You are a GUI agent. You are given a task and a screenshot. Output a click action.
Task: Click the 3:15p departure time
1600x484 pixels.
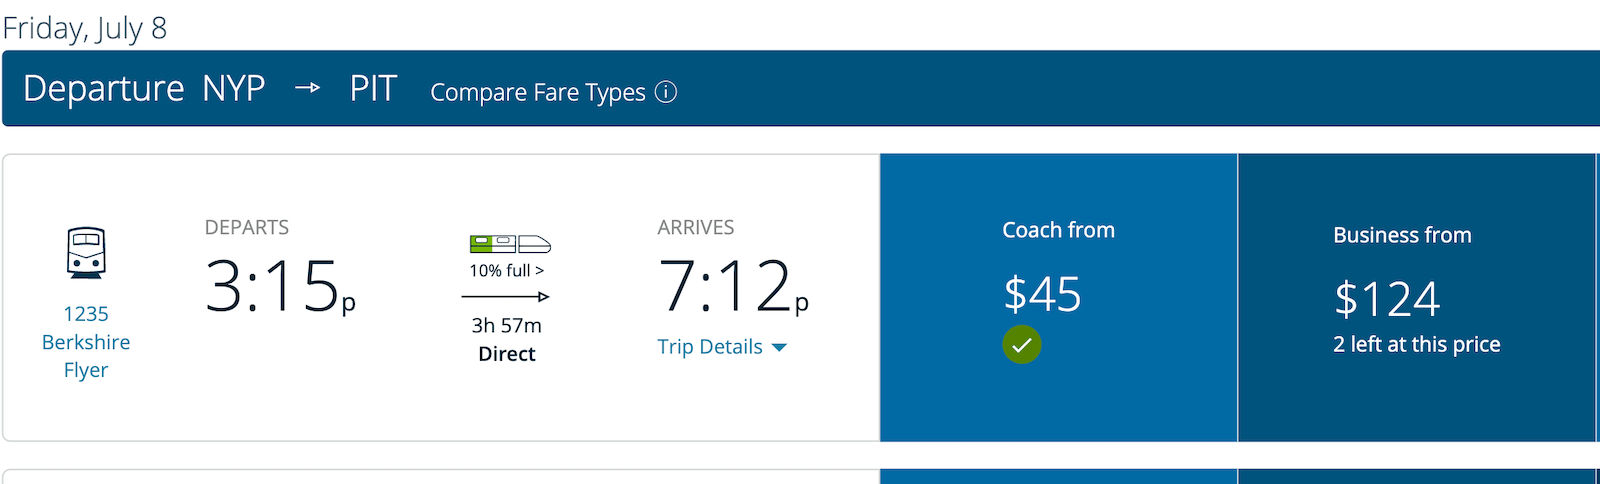point(280,287)
